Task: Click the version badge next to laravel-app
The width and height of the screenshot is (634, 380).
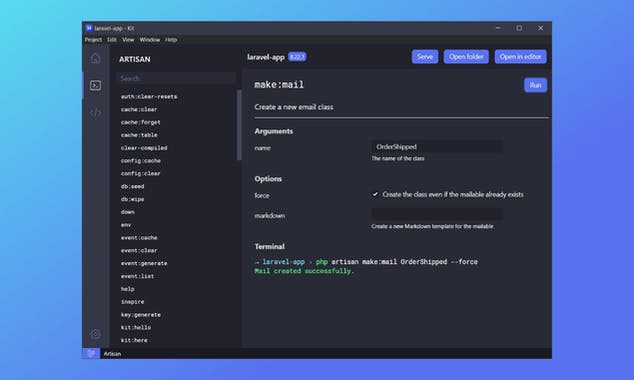Action: [x=297, y=57]
